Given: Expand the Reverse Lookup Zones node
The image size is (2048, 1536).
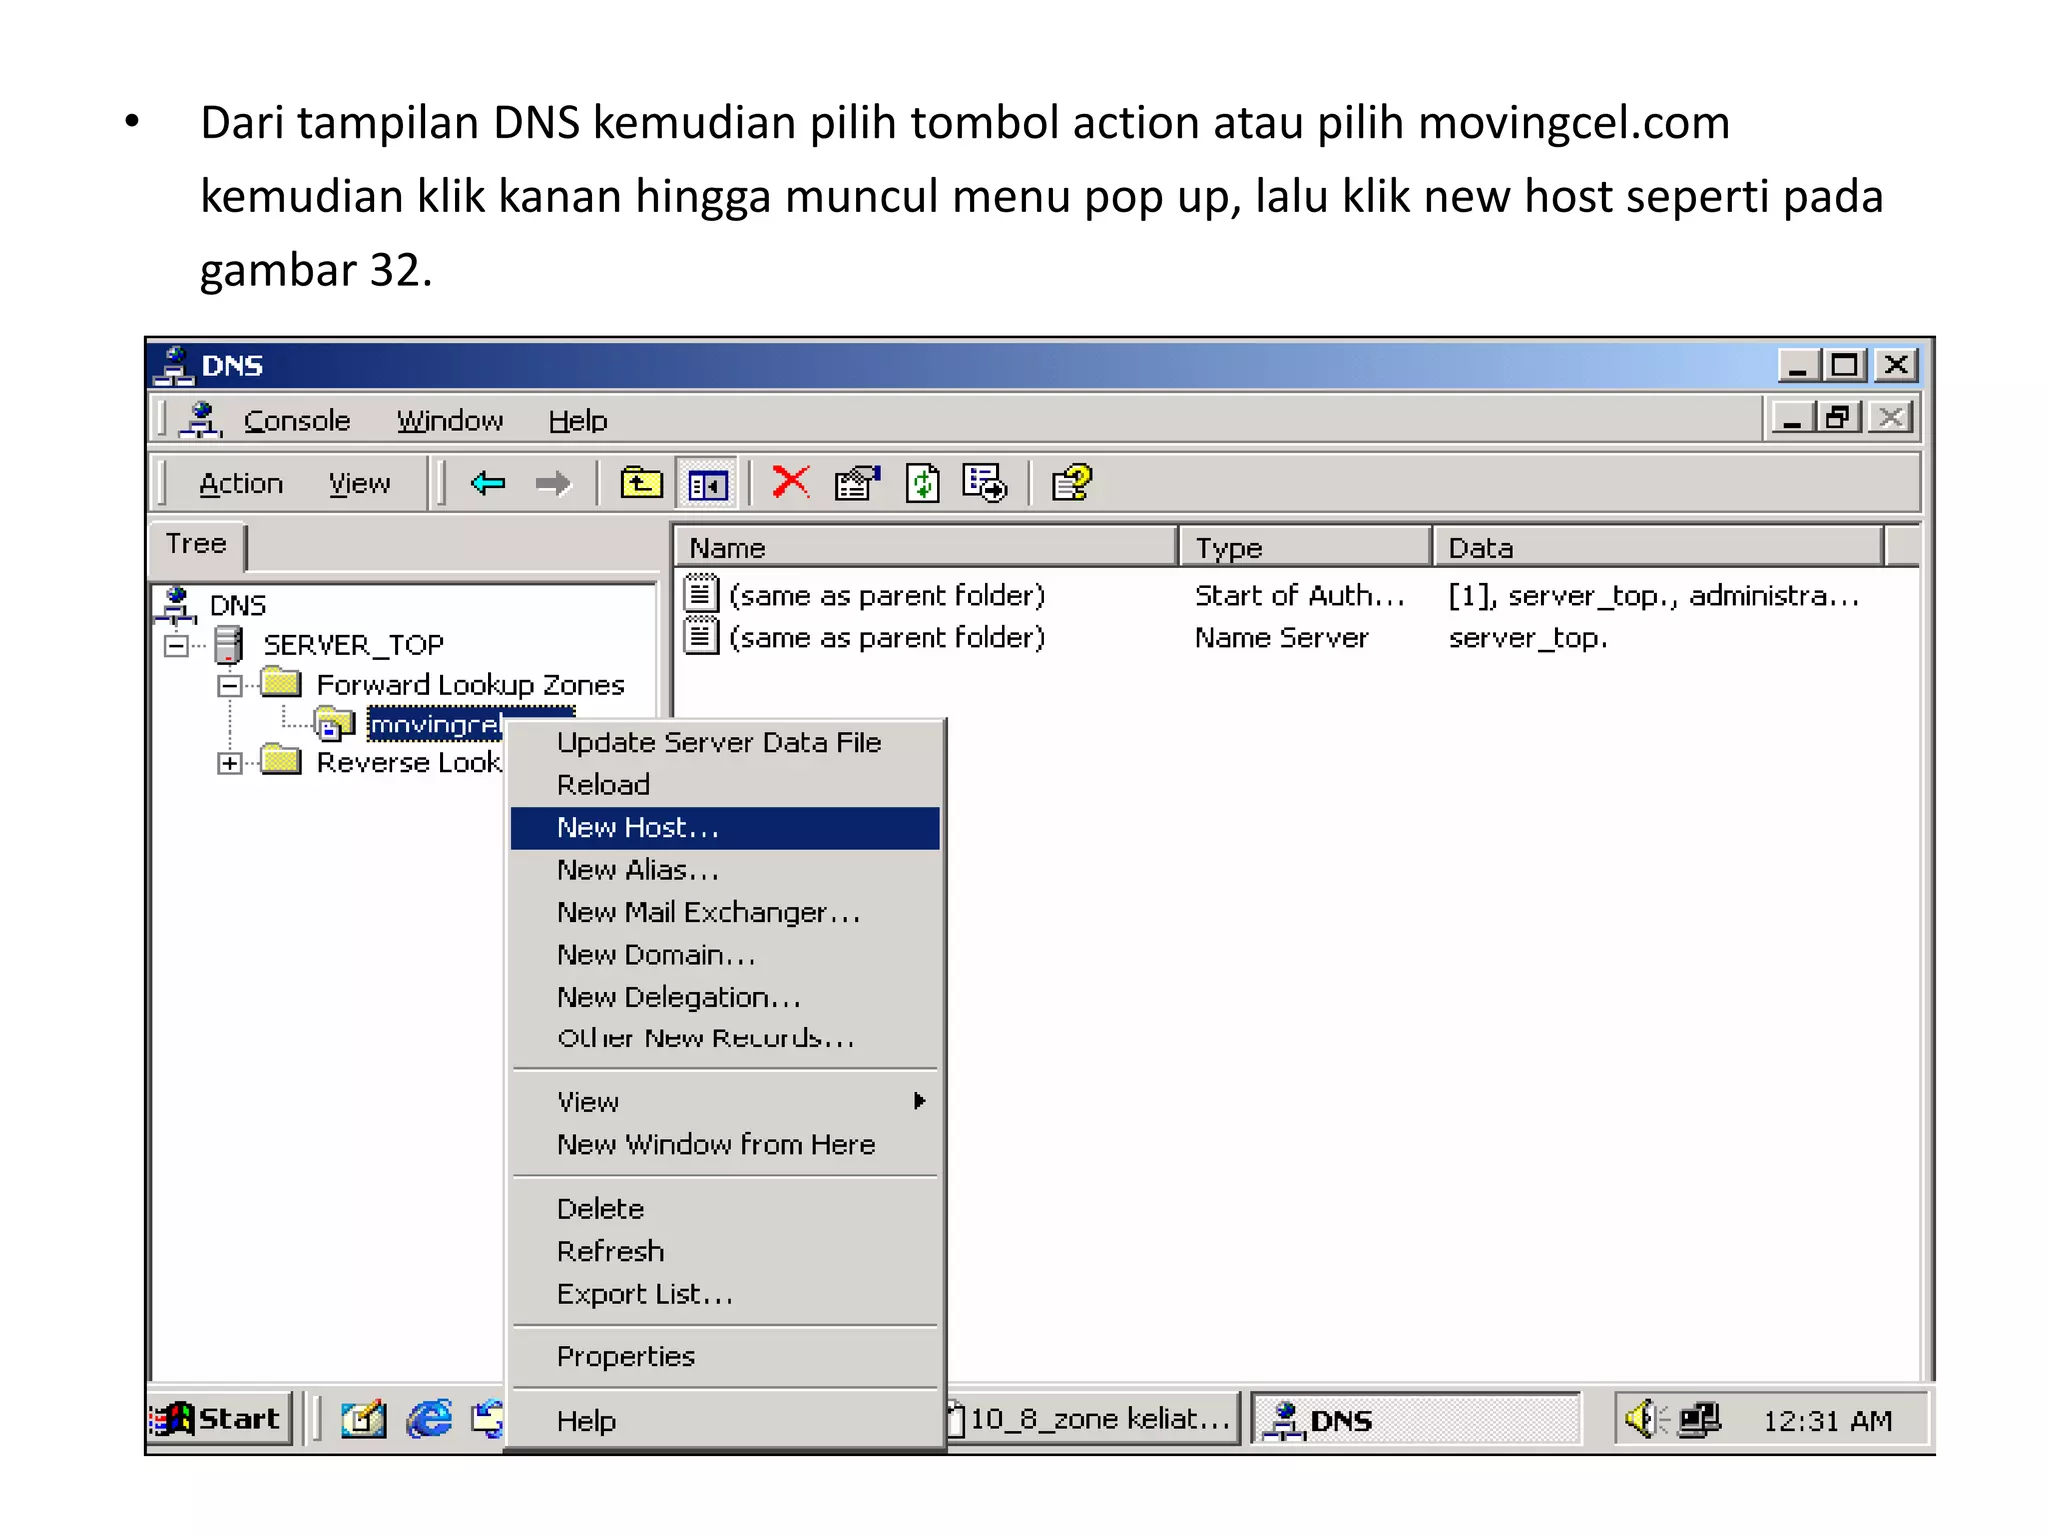Looking at the screenshot, I should click(x=229, y=763).
